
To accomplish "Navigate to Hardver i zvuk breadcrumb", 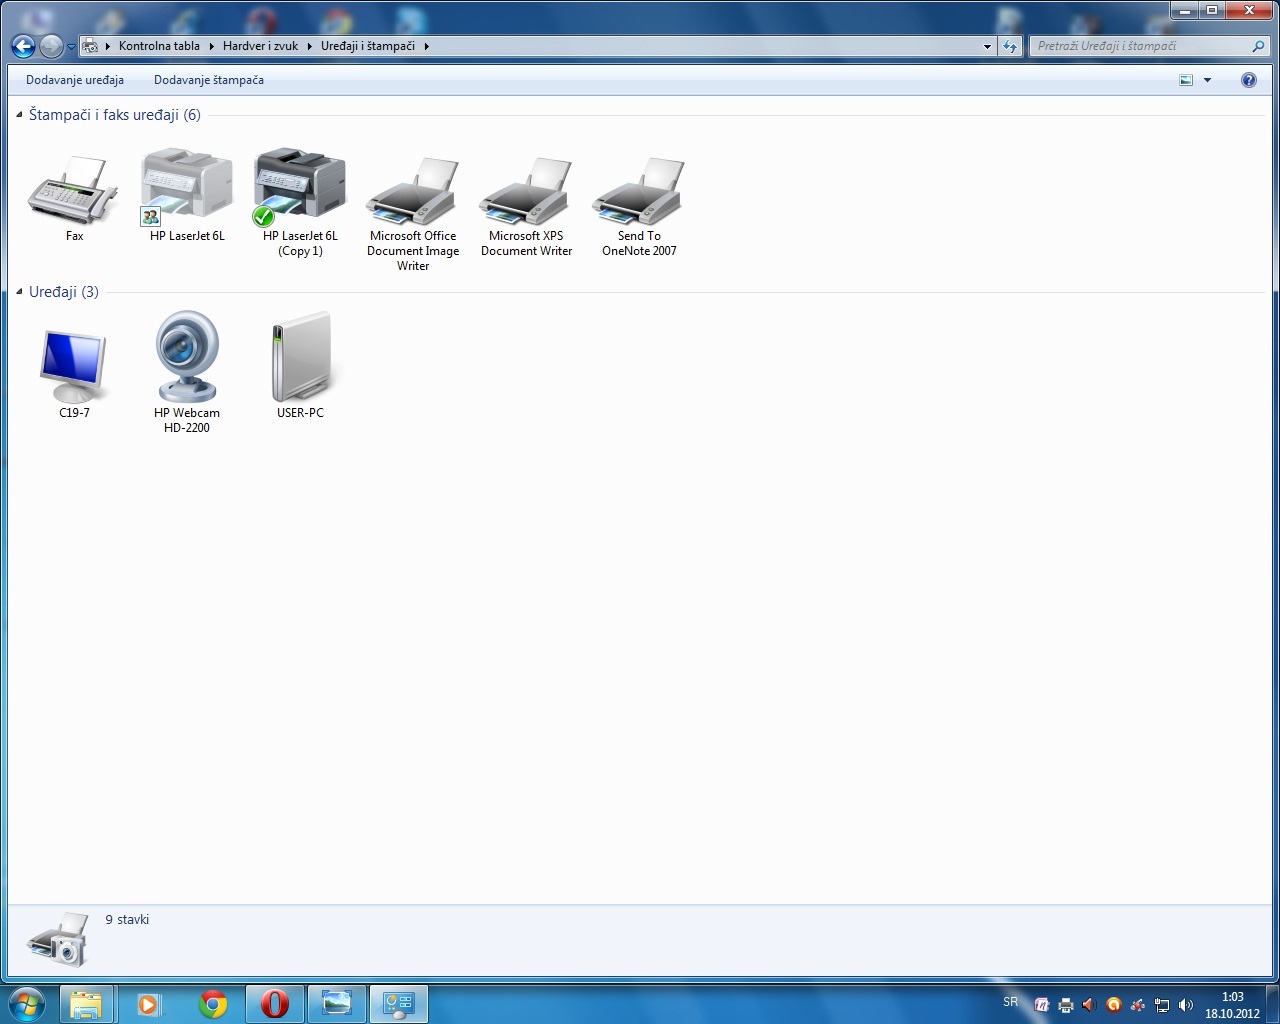I will tap(260, 46).
